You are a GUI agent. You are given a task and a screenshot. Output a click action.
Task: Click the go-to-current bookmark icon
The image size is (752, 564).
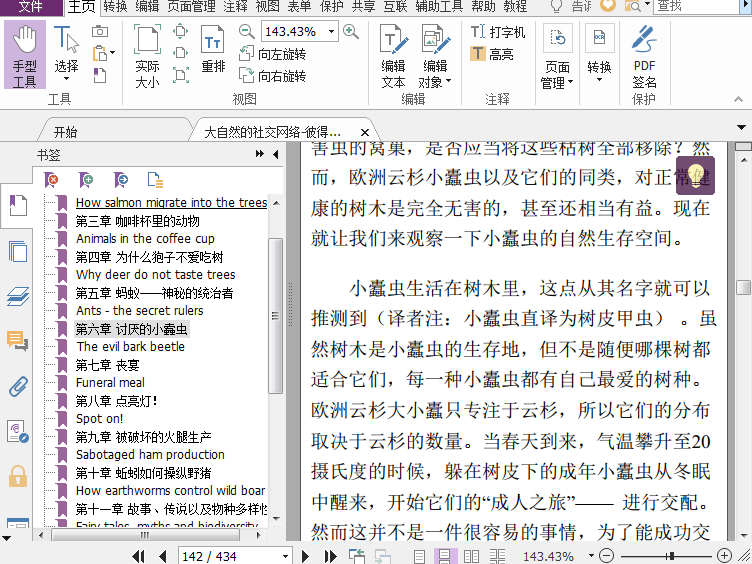121,180
